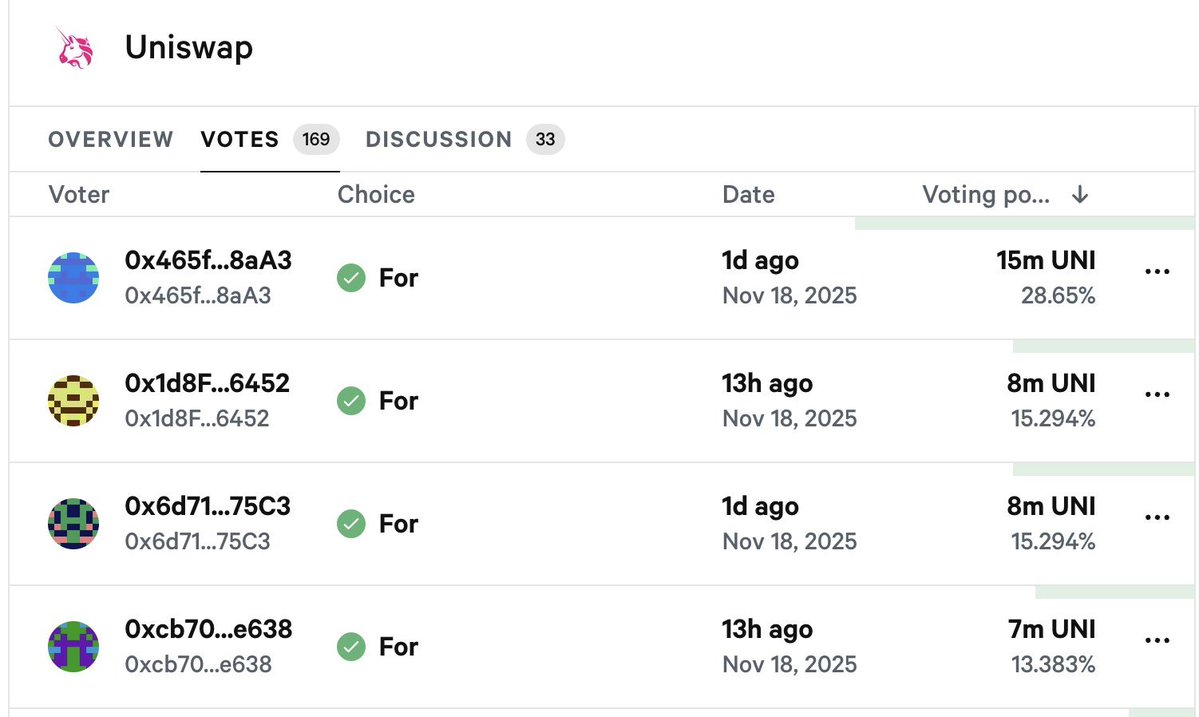Viewport: 1199px width, 717px height.
Task: Open the Discussion tab
Action: (x=439, y=139)
